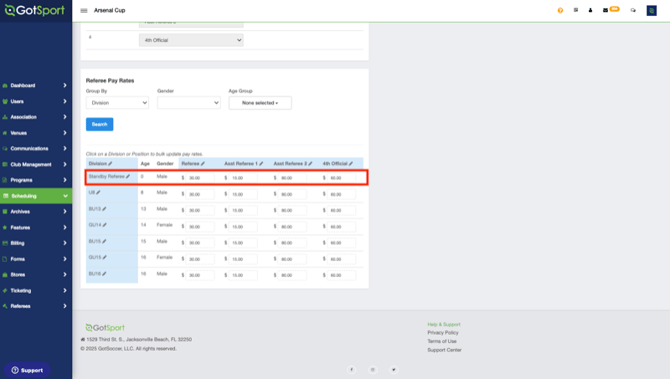
Task: Click the GU15 division name
Action: tap(95, 257)
